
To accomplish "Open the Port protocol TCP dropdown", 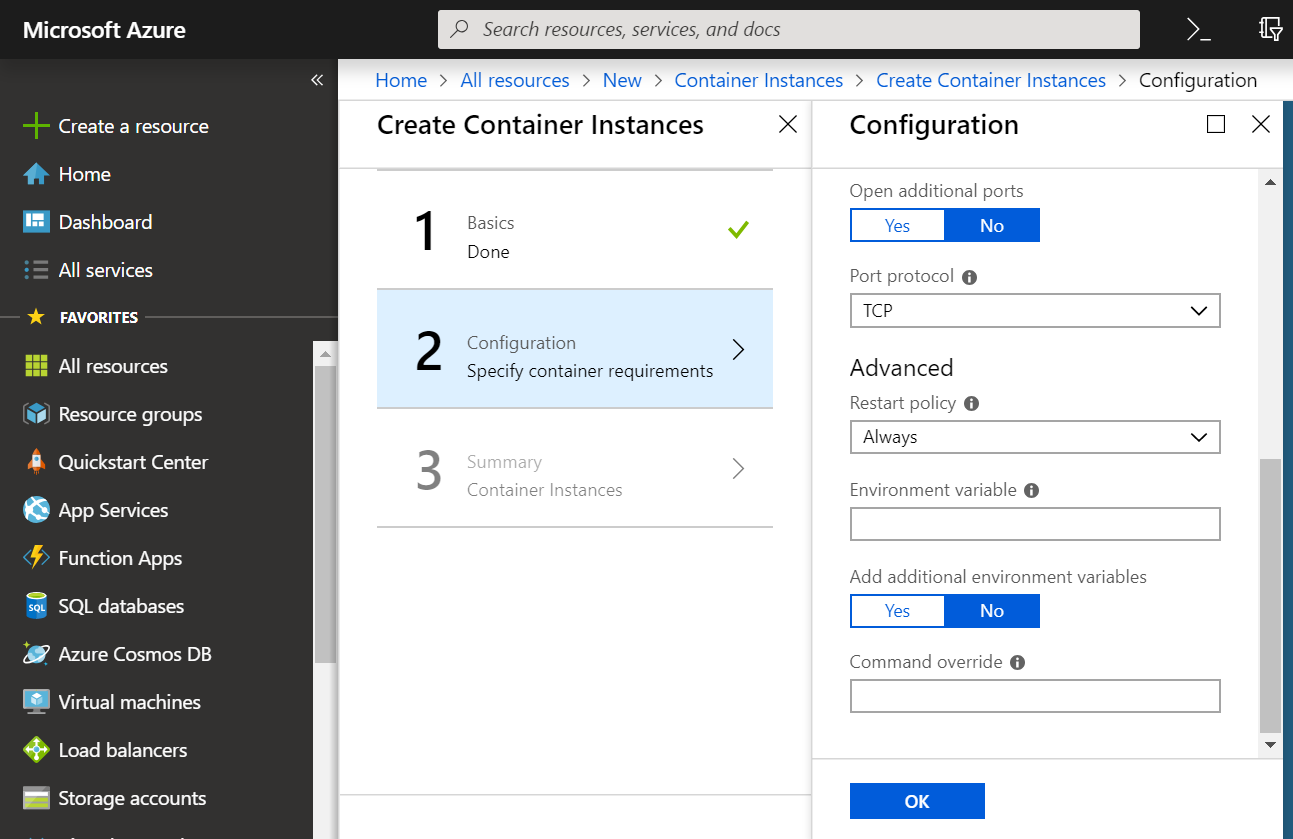I will tap(1035, 310).
